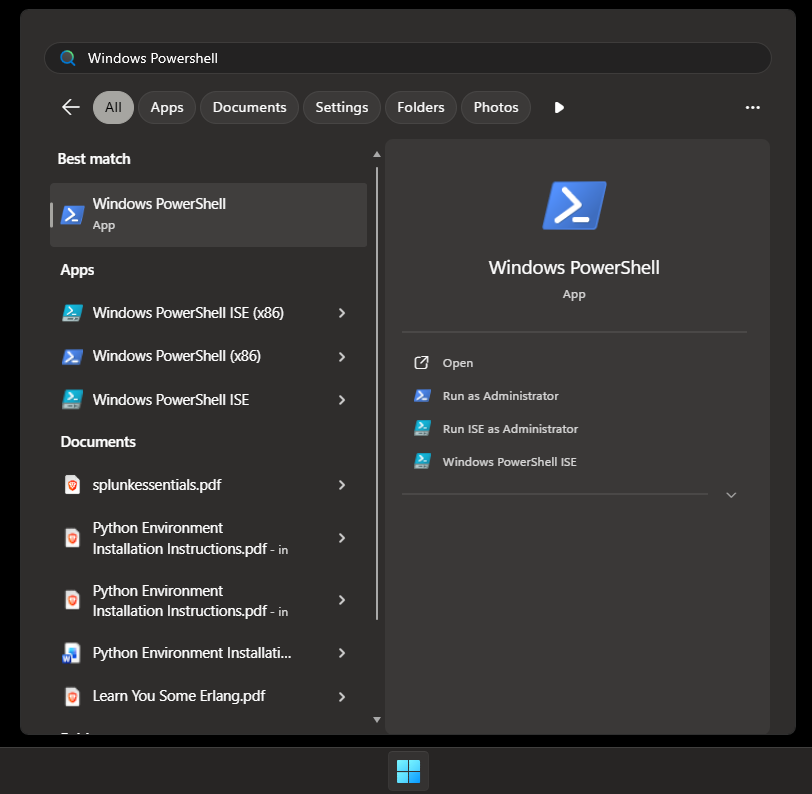Click the Windows PowerShell ISE app icon in list

[72, 400]
